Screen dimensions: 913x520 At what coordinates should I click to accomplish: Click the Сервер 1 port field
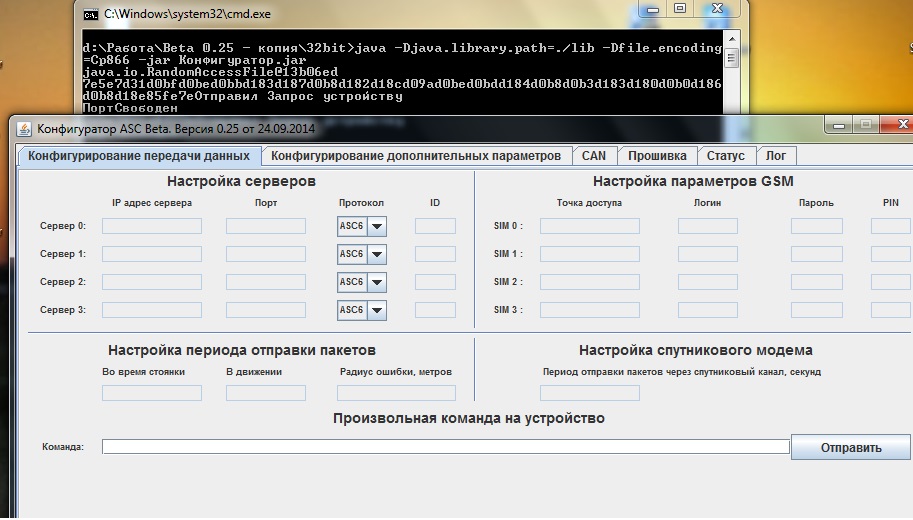[x=266, y=254]
